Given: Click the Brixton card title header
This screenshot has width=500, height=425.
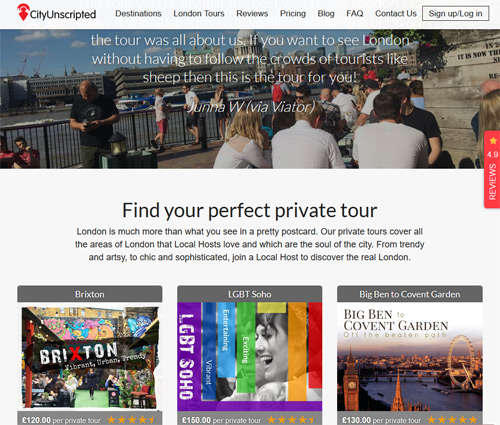Looking at the screenshot, I should click(90, 294).
